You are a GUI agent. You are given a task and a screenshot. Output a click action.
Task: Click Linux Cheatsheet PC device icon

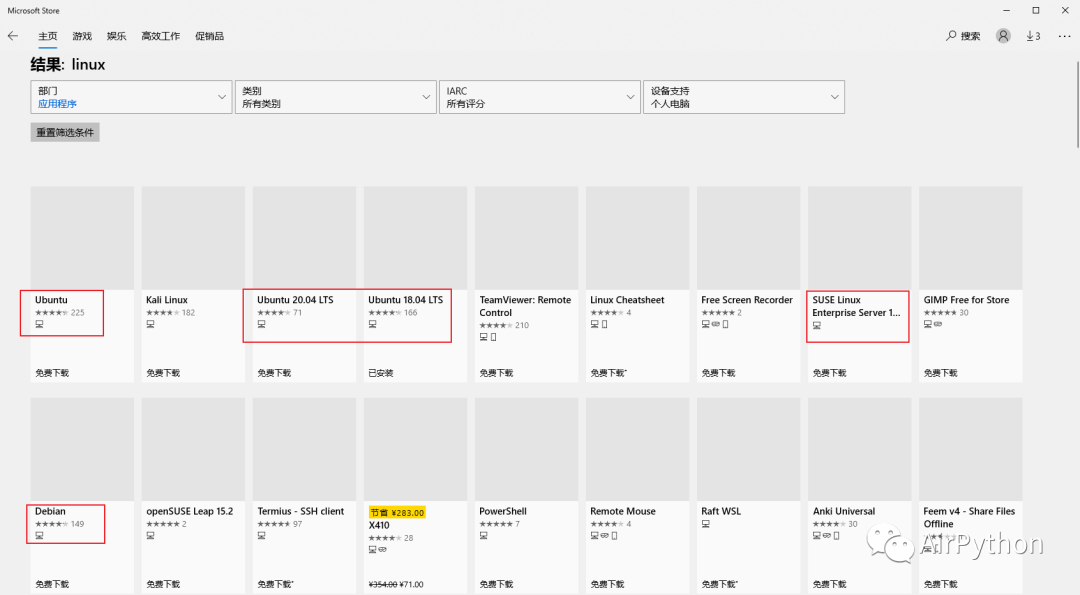coord(594,324)
